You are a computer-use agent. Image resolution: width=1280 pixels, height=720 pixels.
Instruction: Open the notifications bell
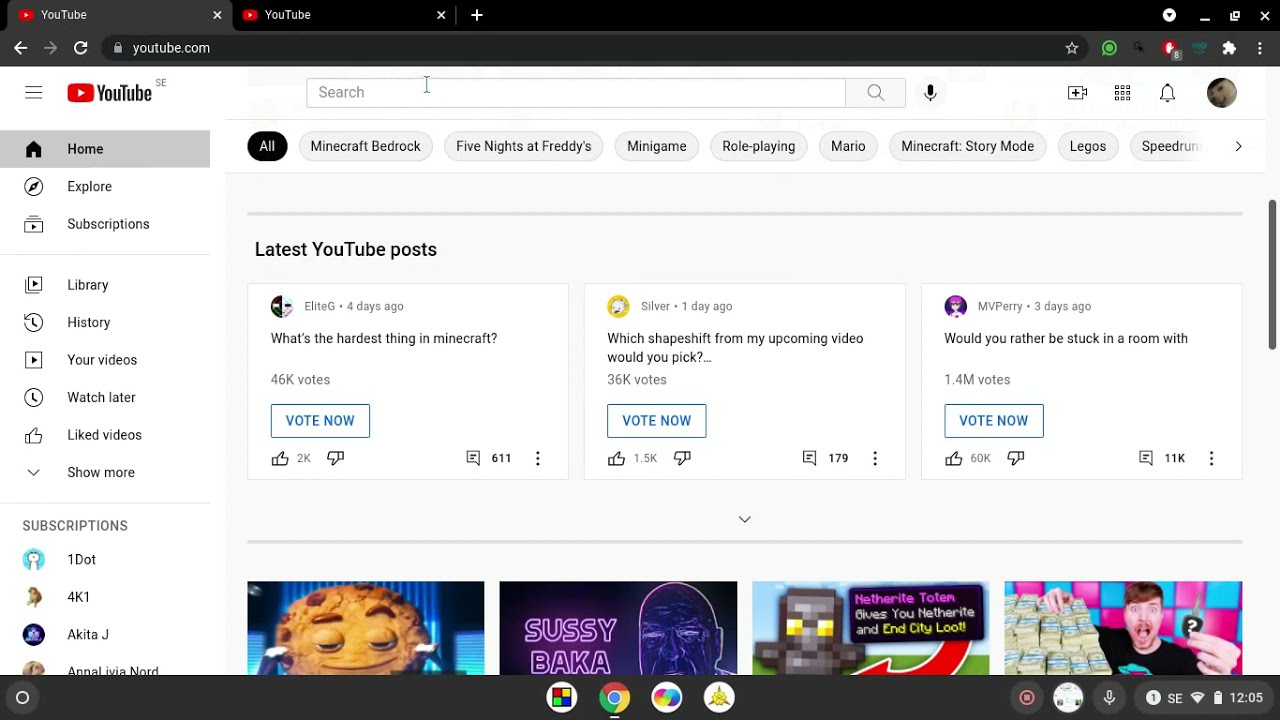click(1167, 93)
